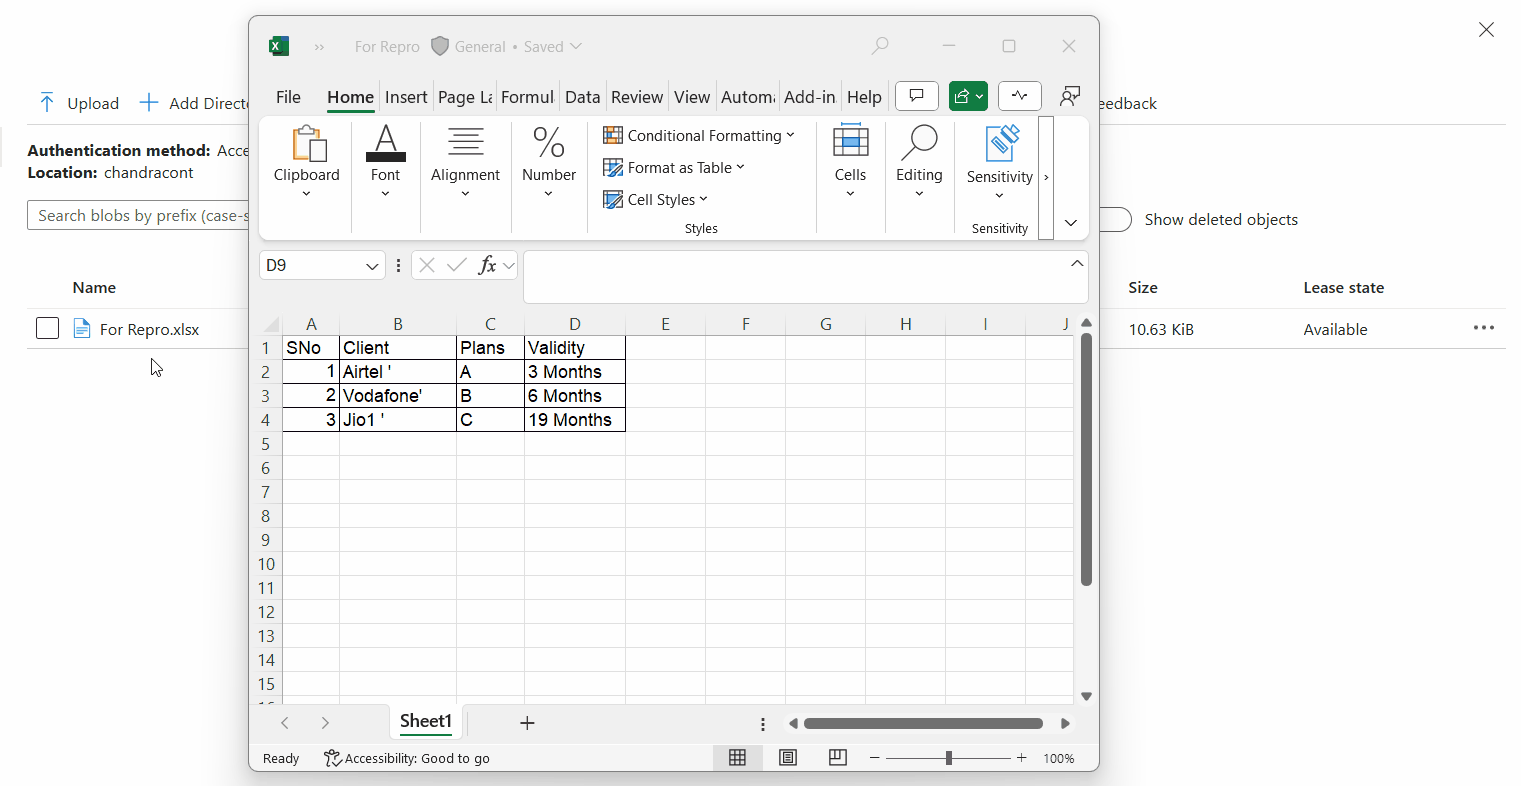Click the Accessibility Good to go status
Screen dimensions: 1521x786
click(x=407, y=758)
